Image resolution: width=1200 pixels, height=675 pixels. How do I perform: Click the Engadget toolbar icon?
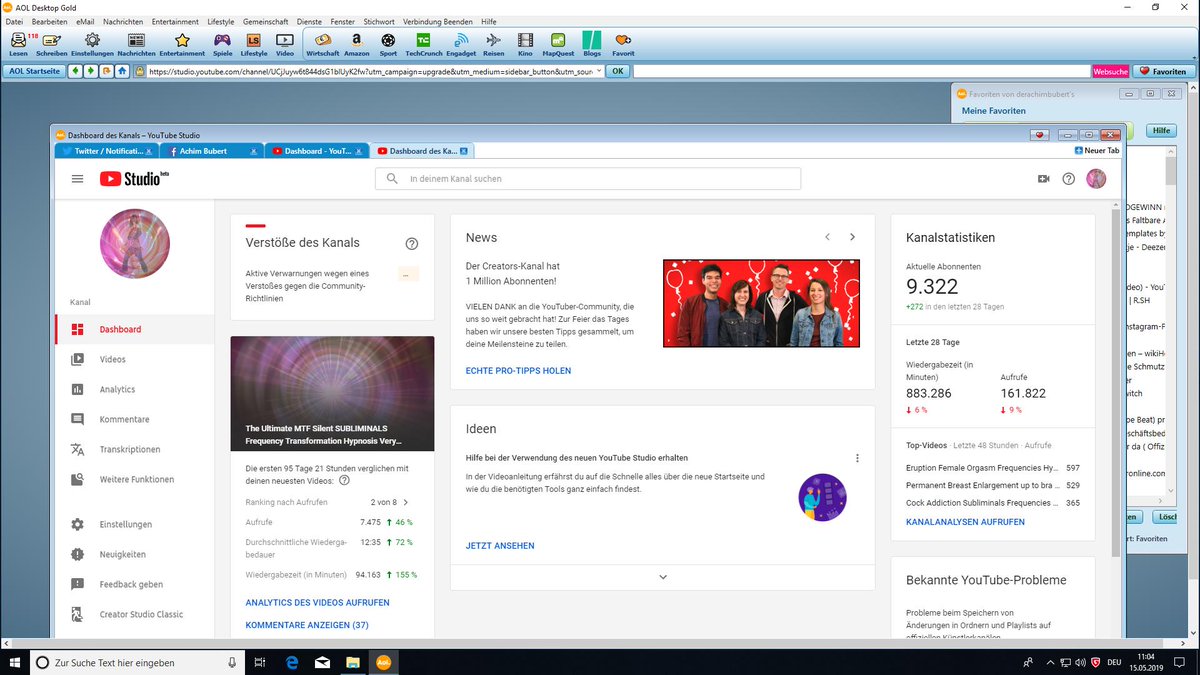[461, 43]
